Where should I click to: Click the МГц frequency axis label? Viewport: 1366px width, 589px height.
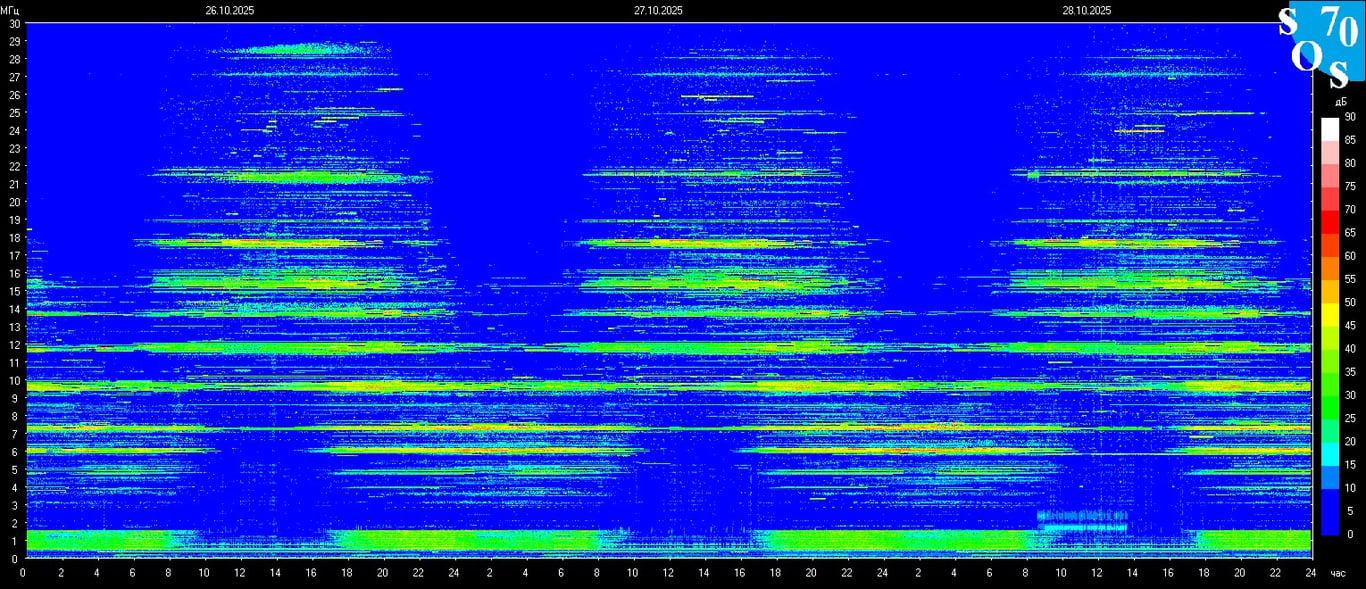10,10
